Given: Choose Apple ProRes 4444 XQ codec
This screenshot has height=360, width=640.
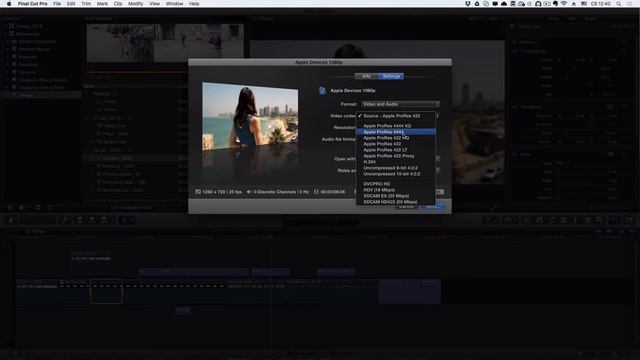Looking at the screenshot, I should tap(396, 126).
